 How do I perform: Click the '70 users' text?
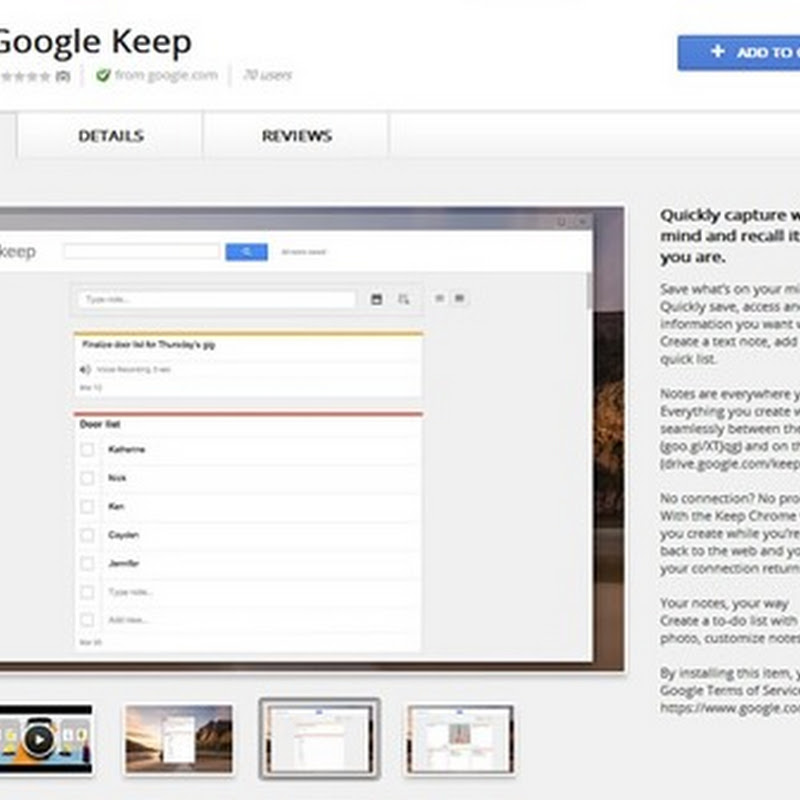tap(267, 76)
